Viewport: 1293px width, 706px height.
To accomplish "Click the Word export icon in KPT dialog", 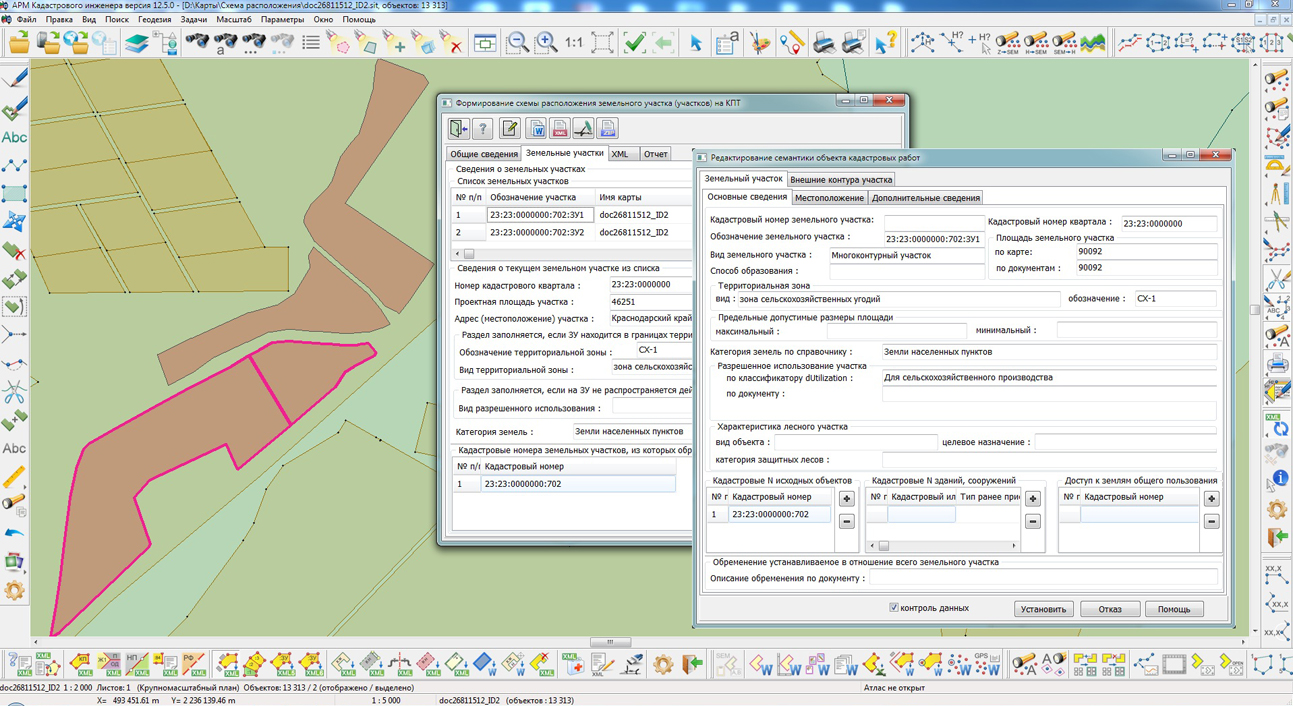I will coord(536,129).
